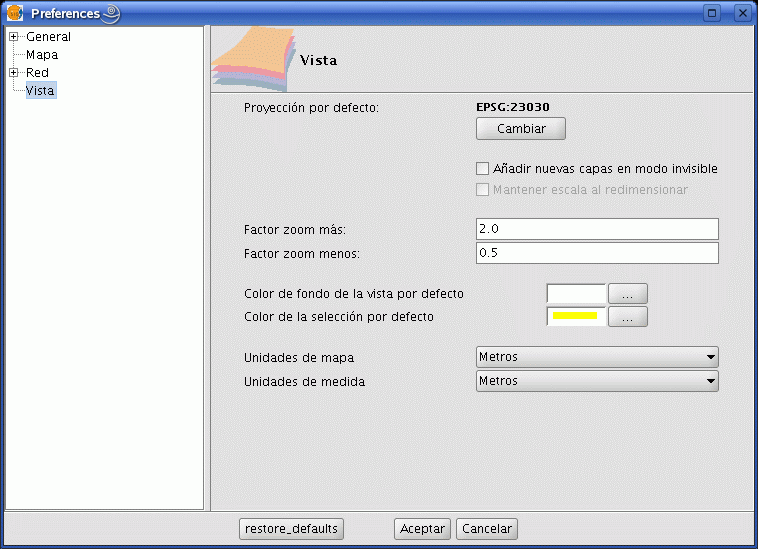The width and height of the screenshot is (758, 549).
Task: Click the Cancelar button
Action: [487, 529]
